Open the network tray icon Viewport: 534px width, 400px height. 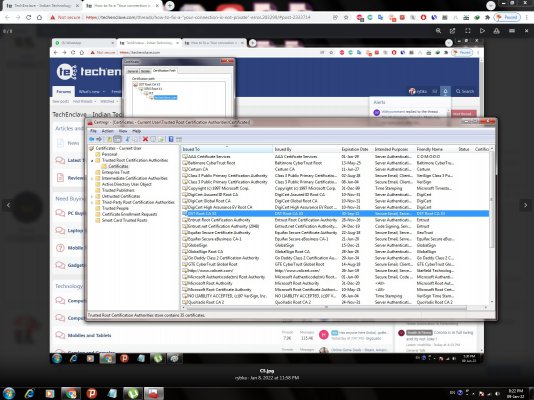[489, 393]
